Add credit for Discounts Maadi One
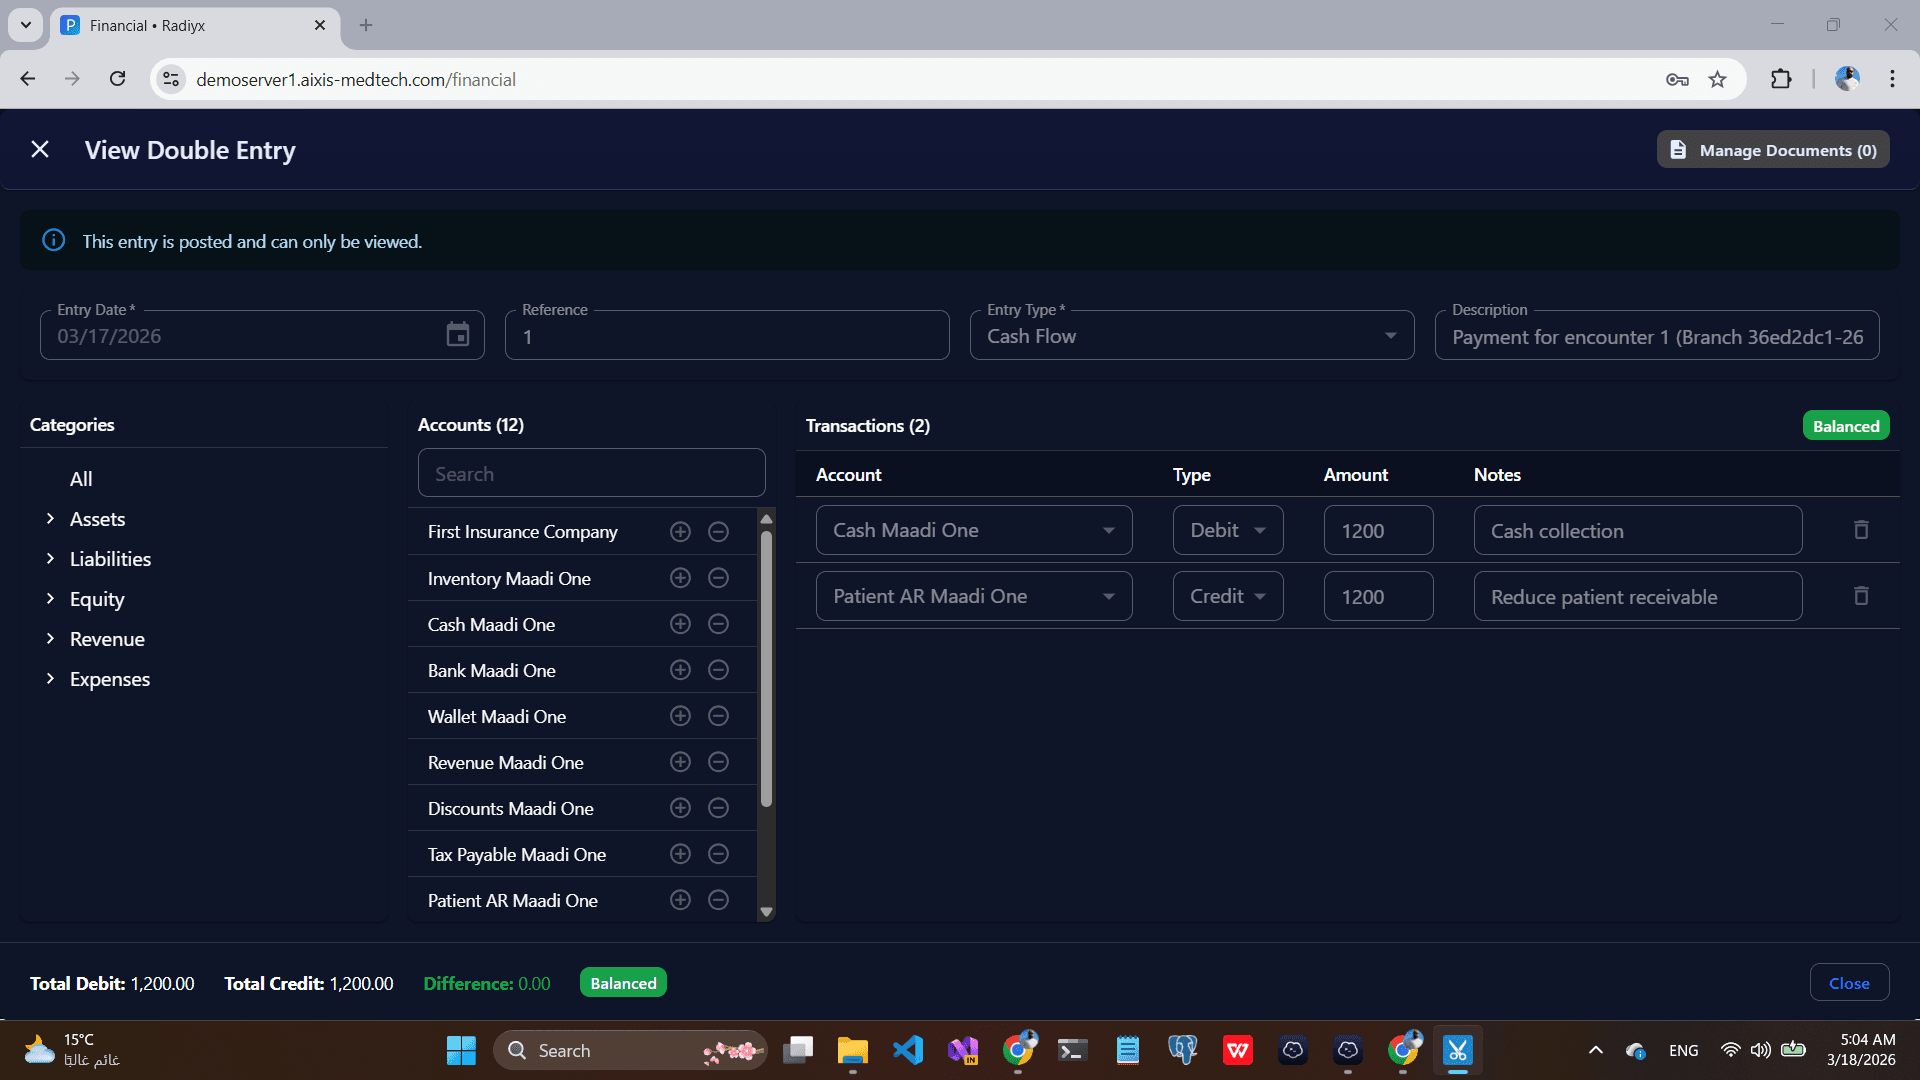The image size is (1920, 1080). click(718, 808)
